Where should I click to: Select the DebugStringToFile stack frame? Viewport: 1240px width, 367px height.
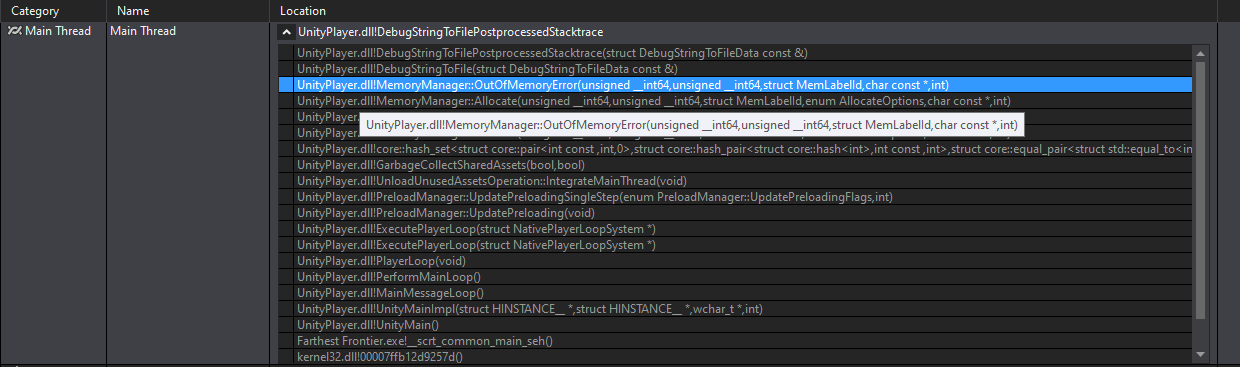coord(735,69)
